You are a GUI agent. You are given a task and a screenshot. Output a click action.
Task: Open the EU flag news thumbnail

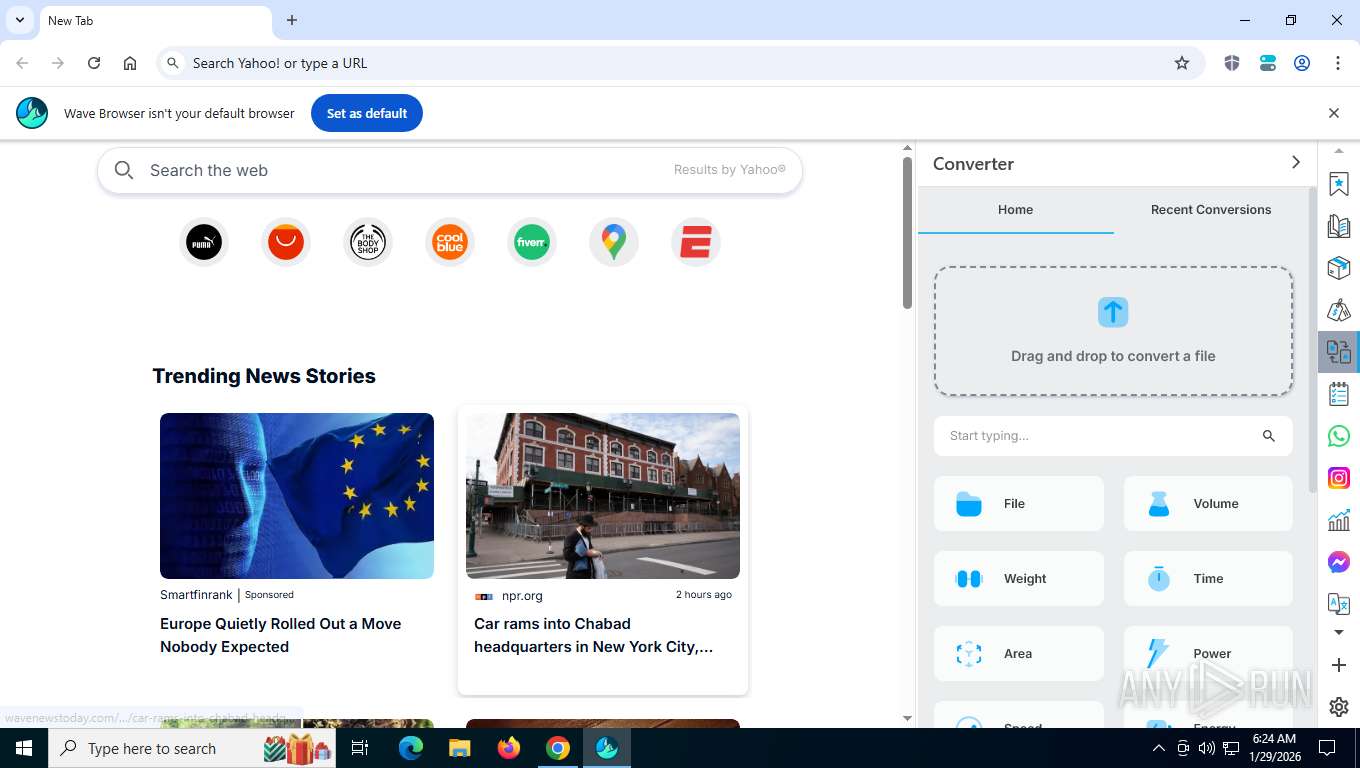297,496
